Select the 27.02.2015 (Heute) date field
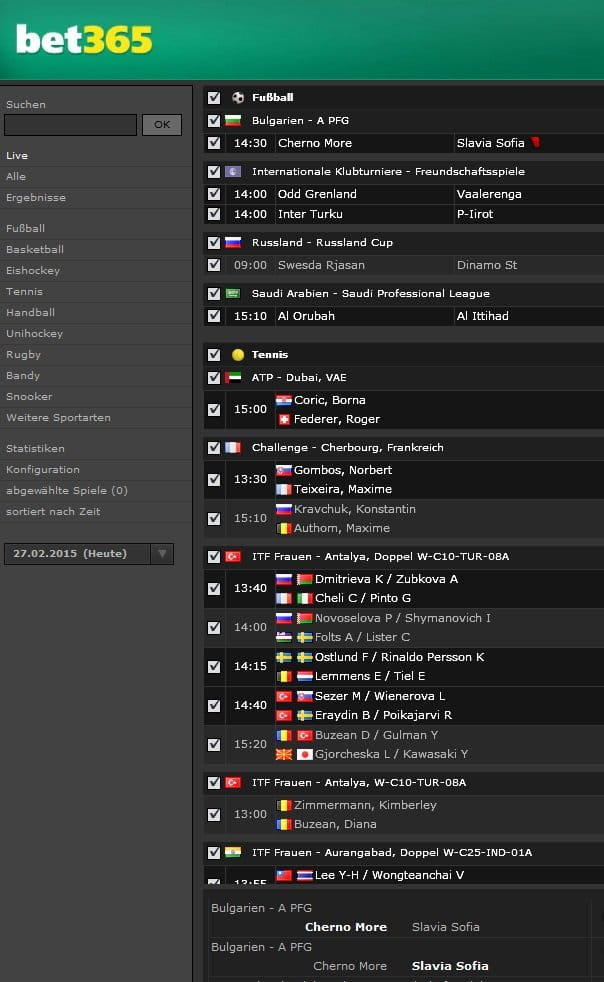 click(77, 554)
